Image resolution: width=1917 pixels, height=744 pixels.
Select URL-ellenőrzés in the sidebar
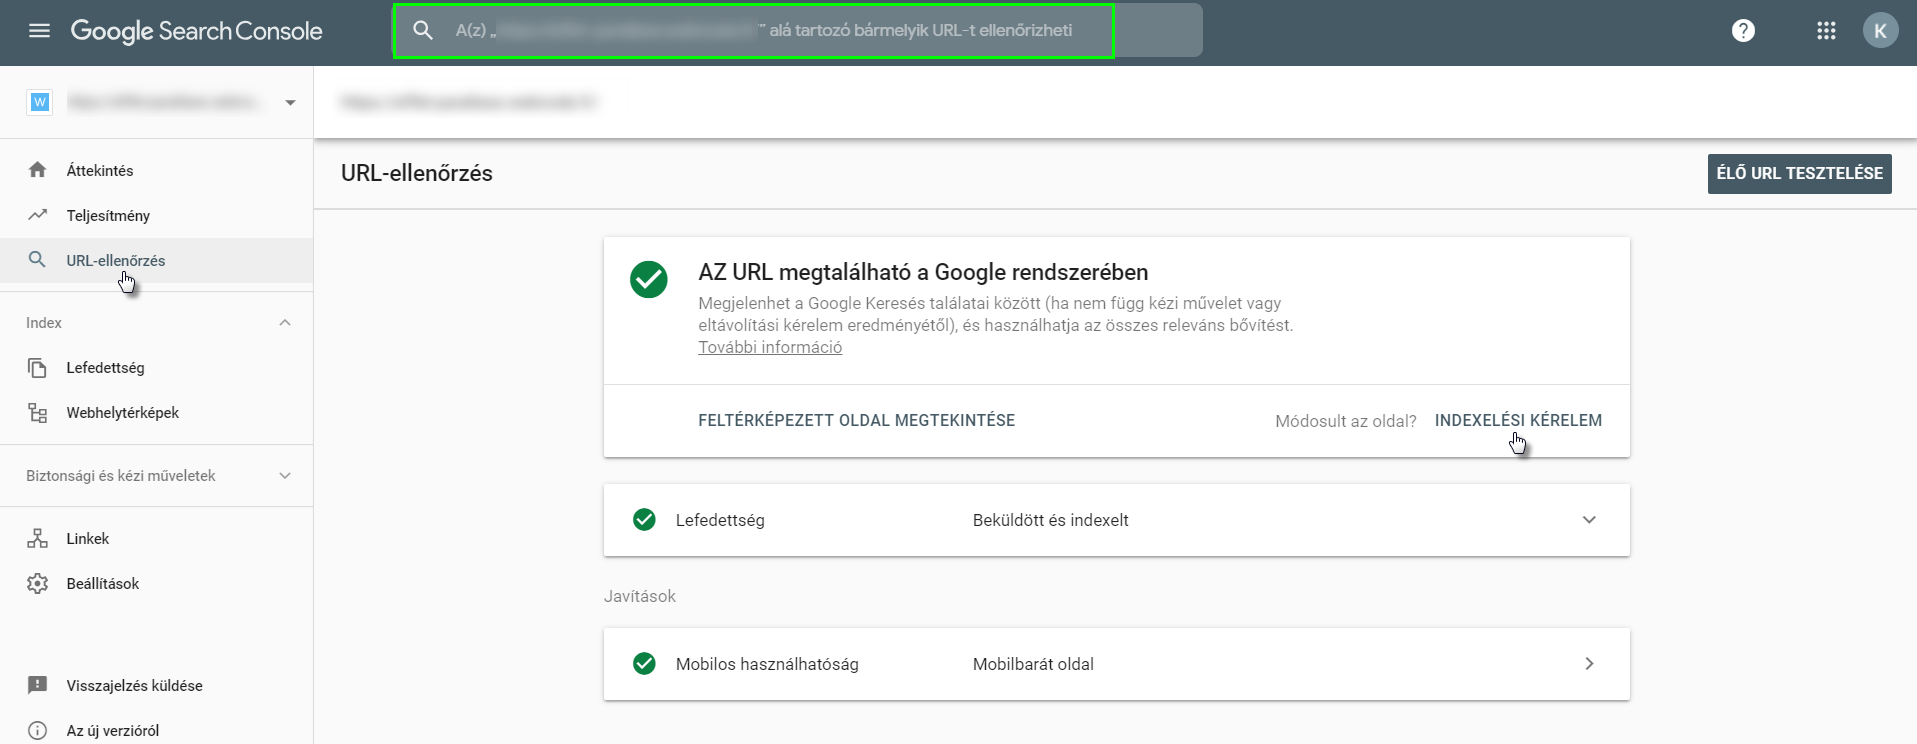[157, 260]
